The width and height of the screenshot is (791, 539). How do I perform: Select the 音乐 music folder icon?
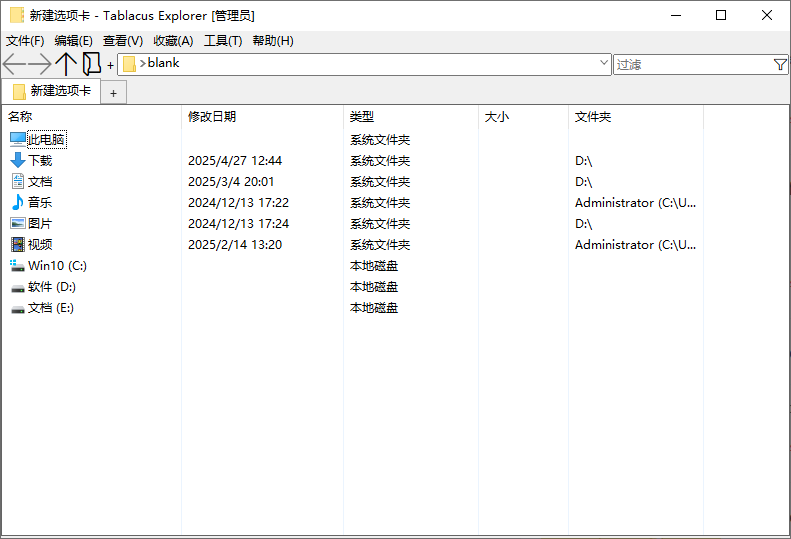[18, 203]
